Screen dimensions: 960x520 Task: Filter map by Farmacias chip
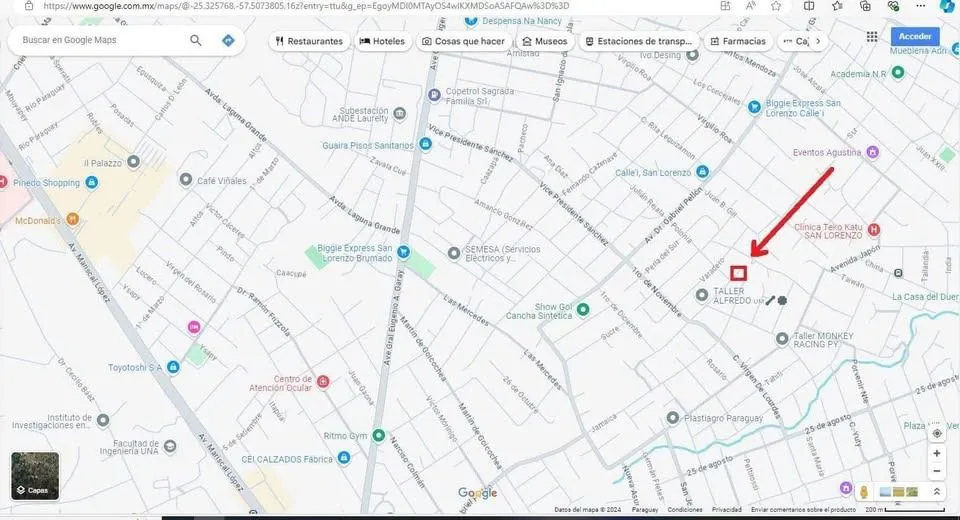(x=738, y=41)
